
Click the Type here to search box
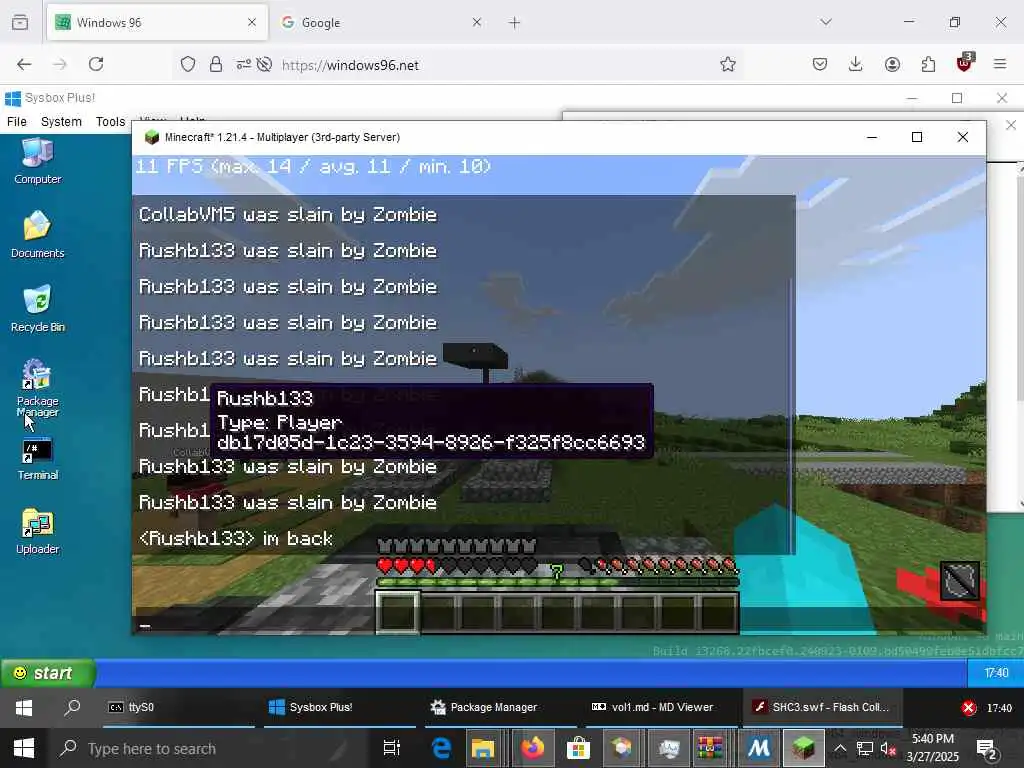point(209,748)
